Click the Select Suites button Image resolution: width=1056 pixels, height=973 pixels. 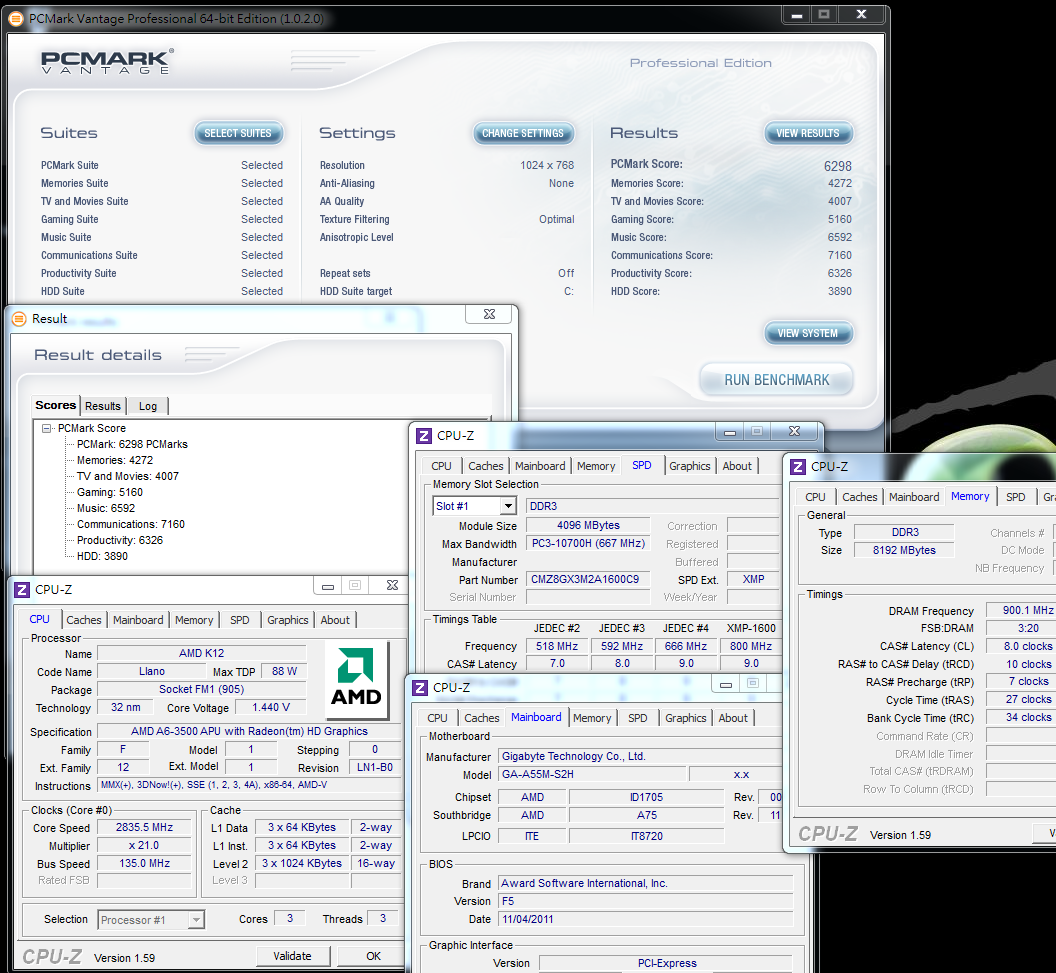[238, 133]
